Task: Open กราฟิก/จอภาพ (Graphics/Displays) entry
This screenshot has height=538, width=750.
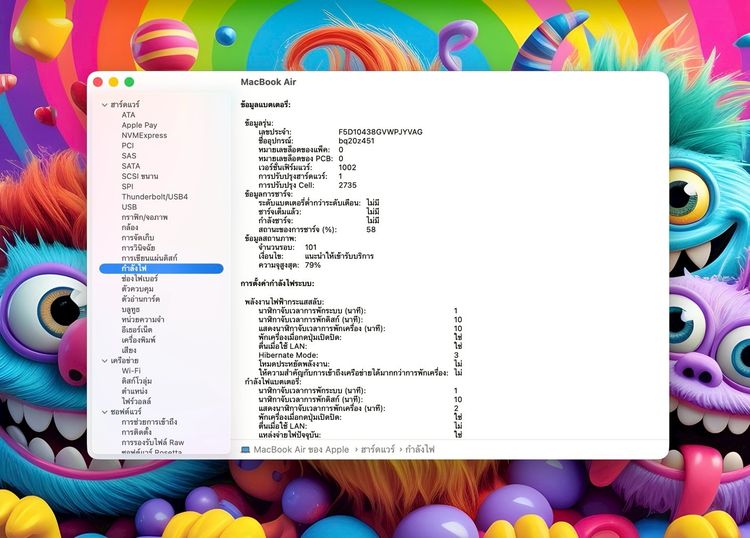Action: [x=144, y=217]
